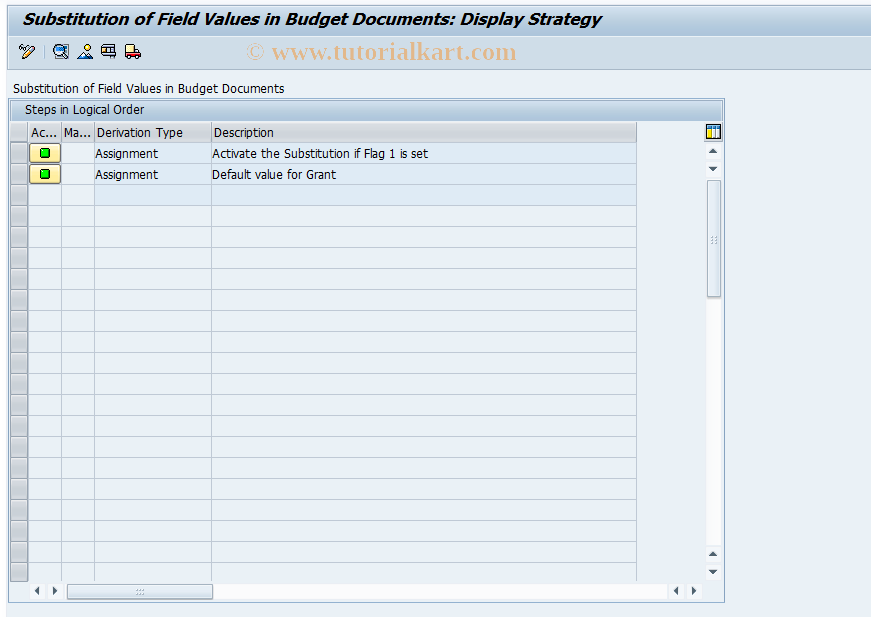This screenshot has height=617, width=871.
Task: Select the Display/Change pencil icon
Action: pos(26,51)
